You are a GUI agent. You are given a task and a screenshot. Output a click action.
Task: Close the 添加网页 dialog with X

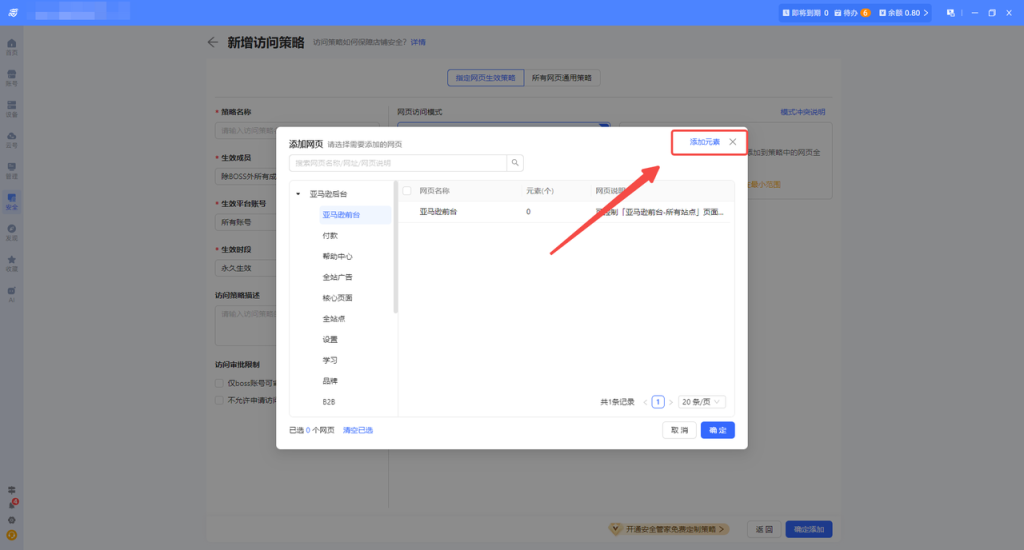tap(732, 142)
